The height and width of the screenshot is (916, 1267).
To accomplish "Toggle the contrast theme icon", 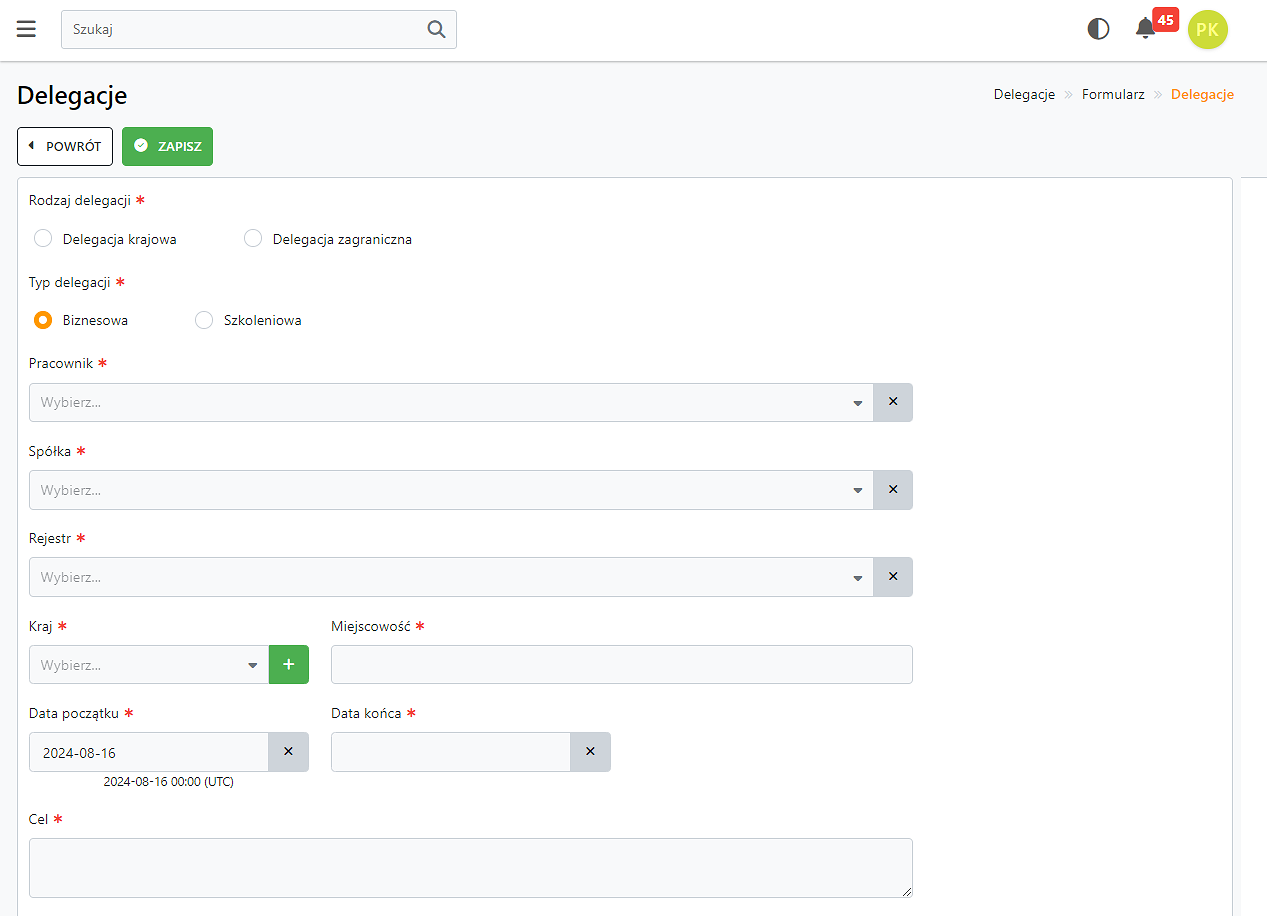I will click(x=1098, y=29).
